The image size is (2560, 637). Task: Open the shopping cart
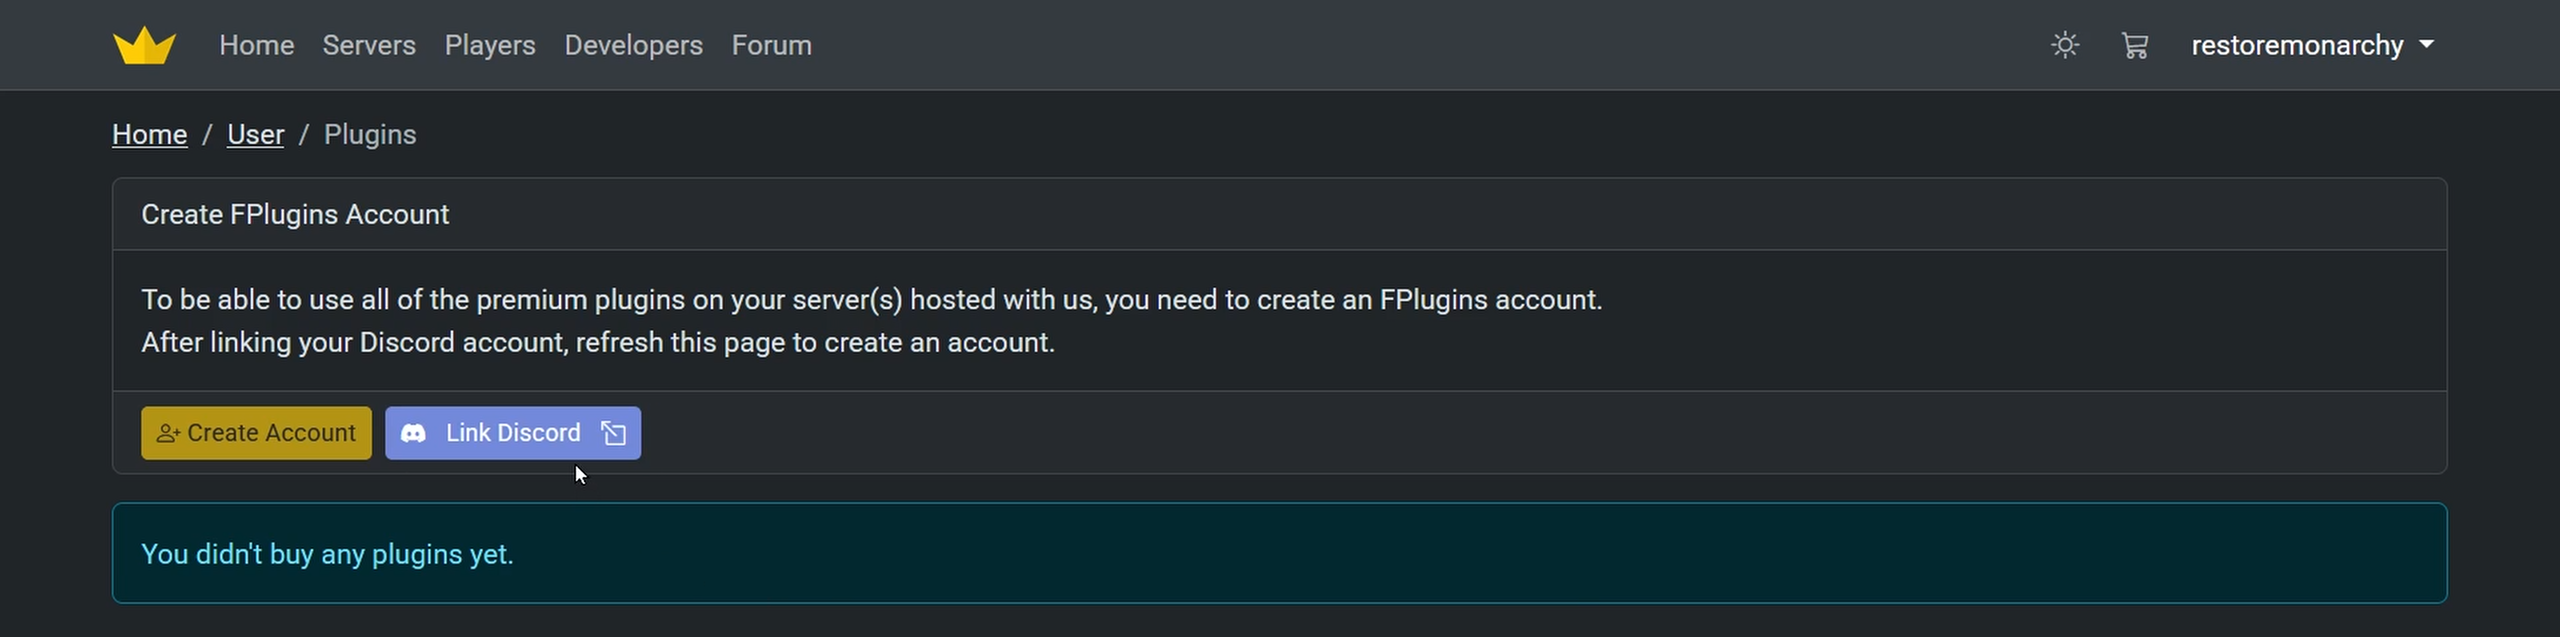pyautogui.click(x=2134, y=45)
